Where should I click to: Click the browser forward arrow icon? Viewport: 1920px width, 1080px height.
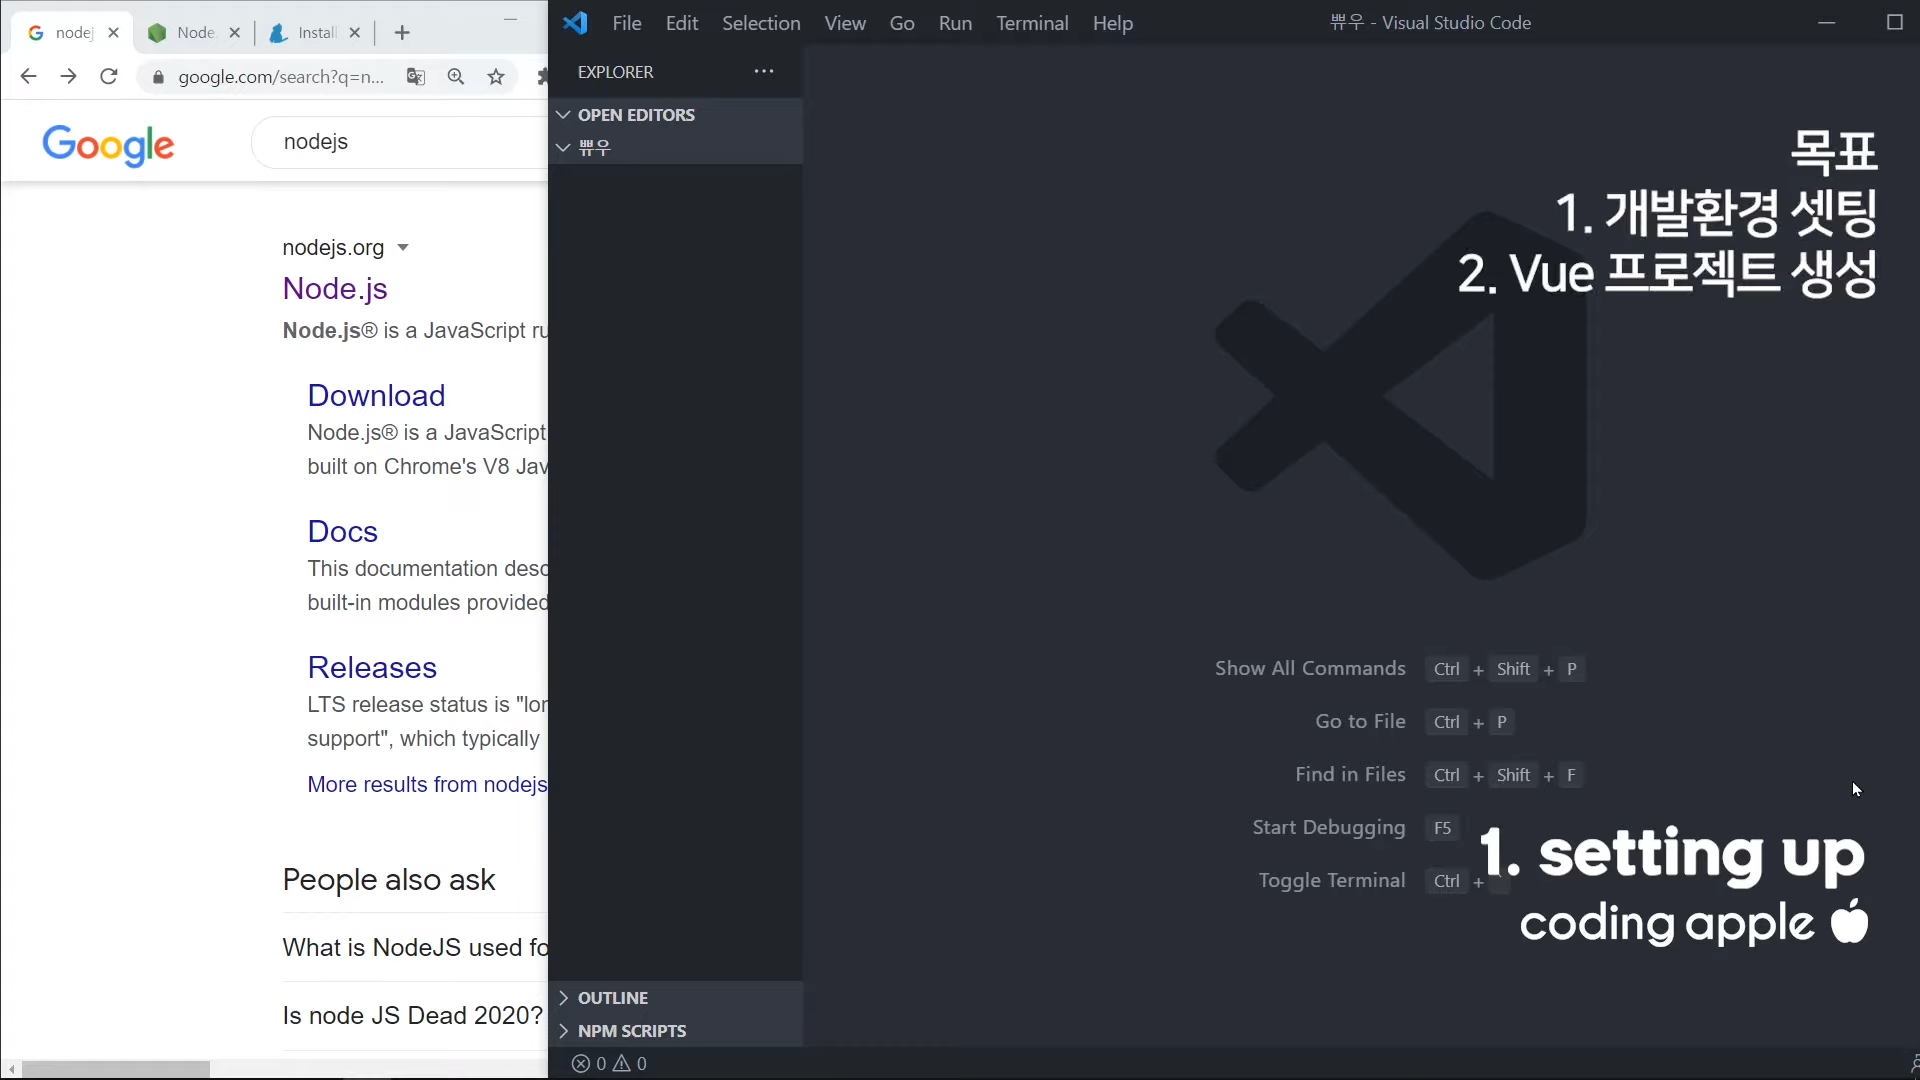[68, 77]
